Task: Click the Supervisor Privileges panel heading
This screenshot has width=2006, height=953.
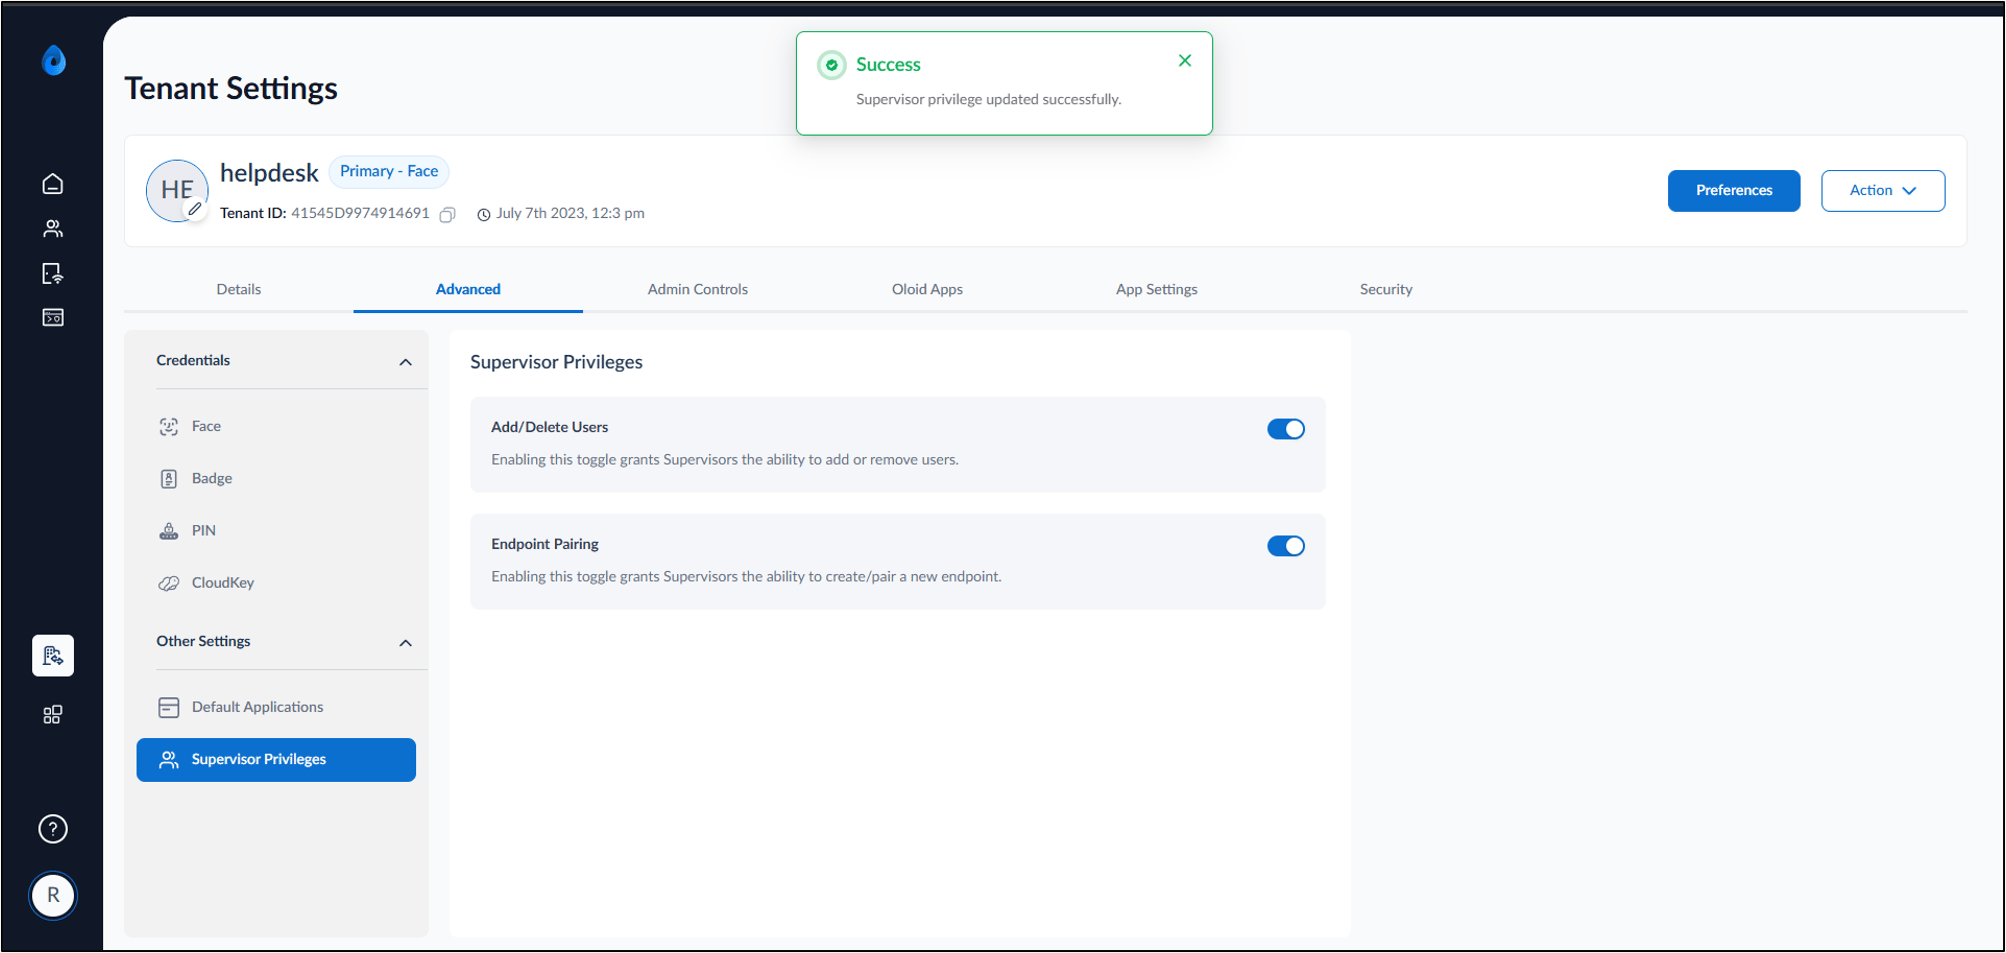Action: click(x=557, y=362)
